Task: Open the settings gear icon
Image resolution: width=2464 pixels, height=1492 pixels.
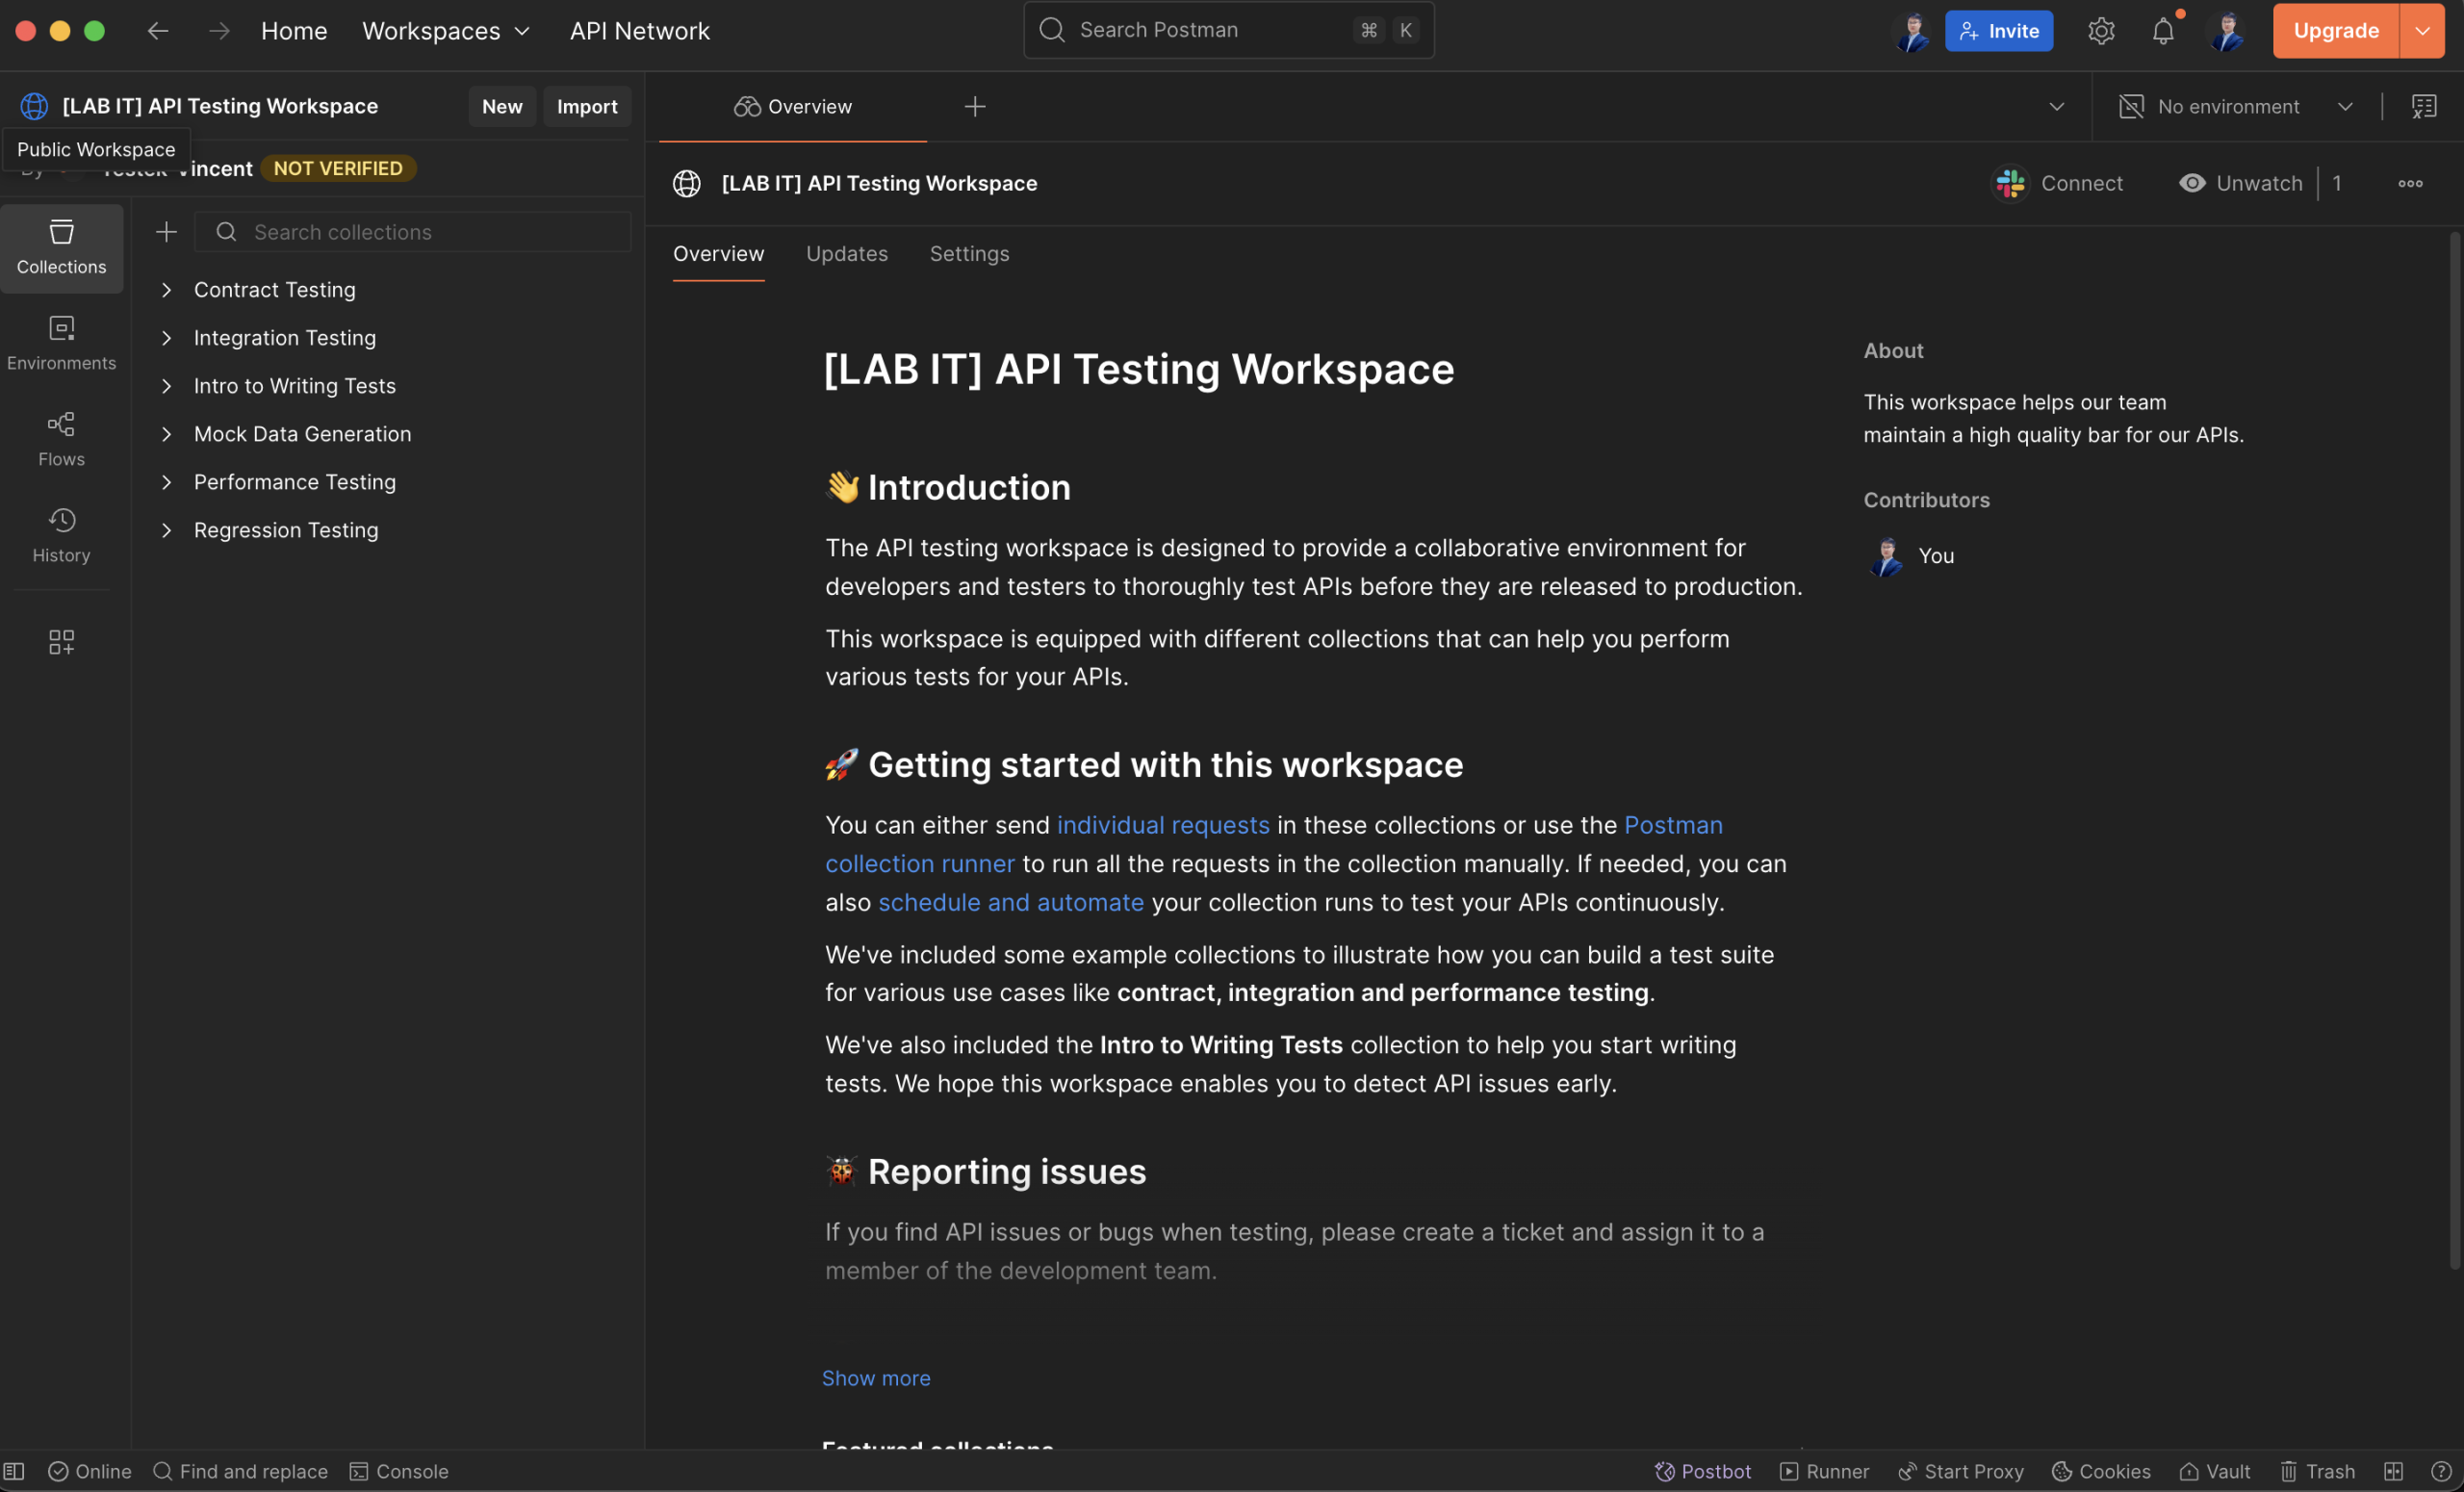Action: (x=2101, y=31)
